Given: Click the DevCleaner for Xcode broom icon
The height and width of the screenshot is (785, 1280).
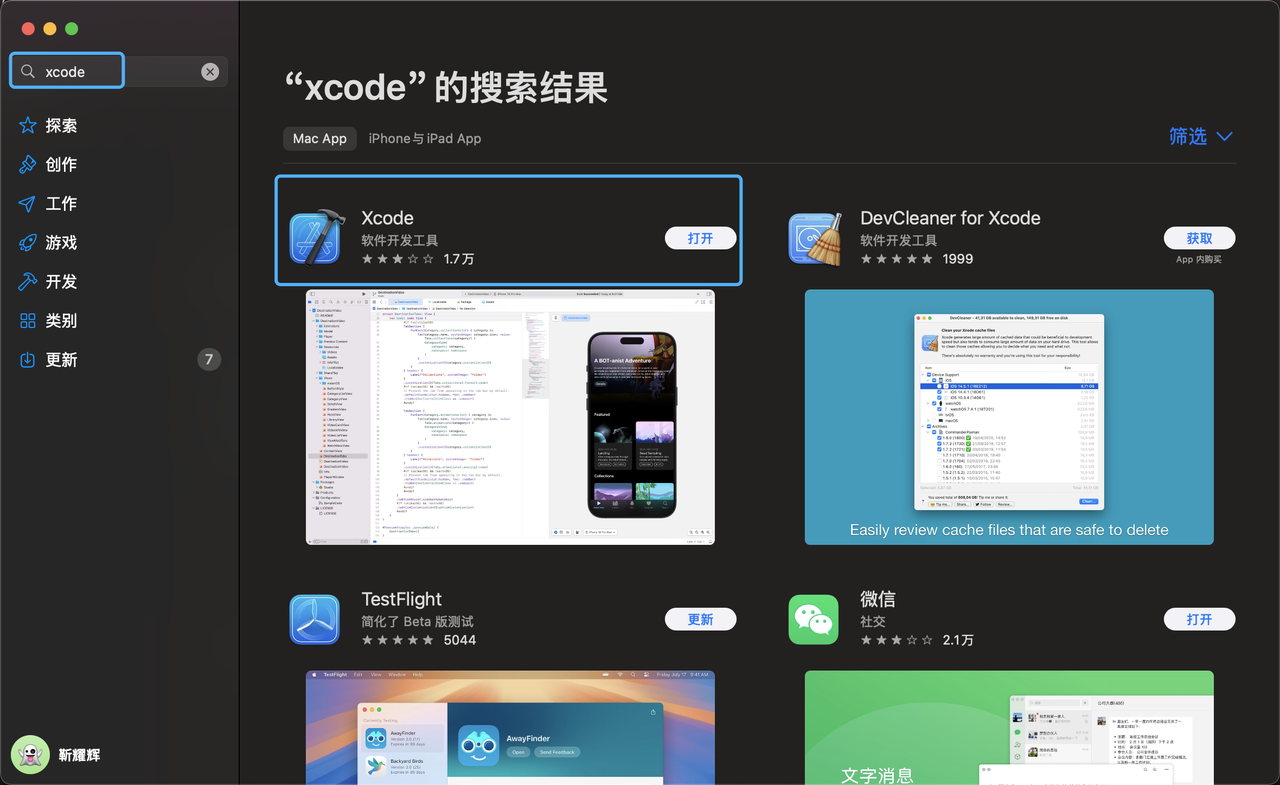Looking at the screenshot, I should (x=814, y=238).
